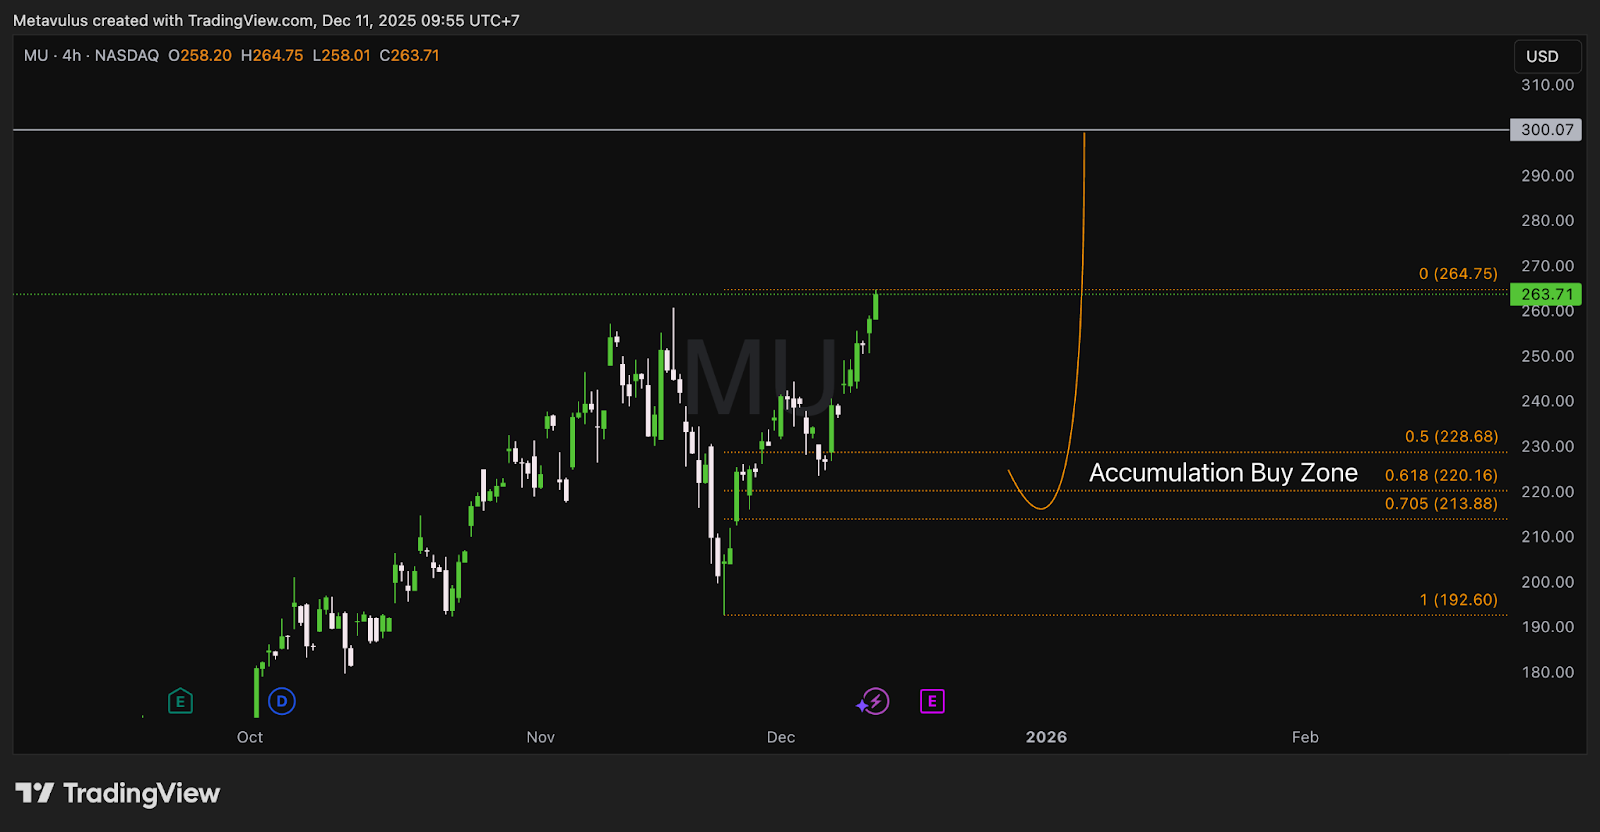Click the TradingView logo at bottom left
Viewport: 1600px width, 832px height.
(118, 793)
